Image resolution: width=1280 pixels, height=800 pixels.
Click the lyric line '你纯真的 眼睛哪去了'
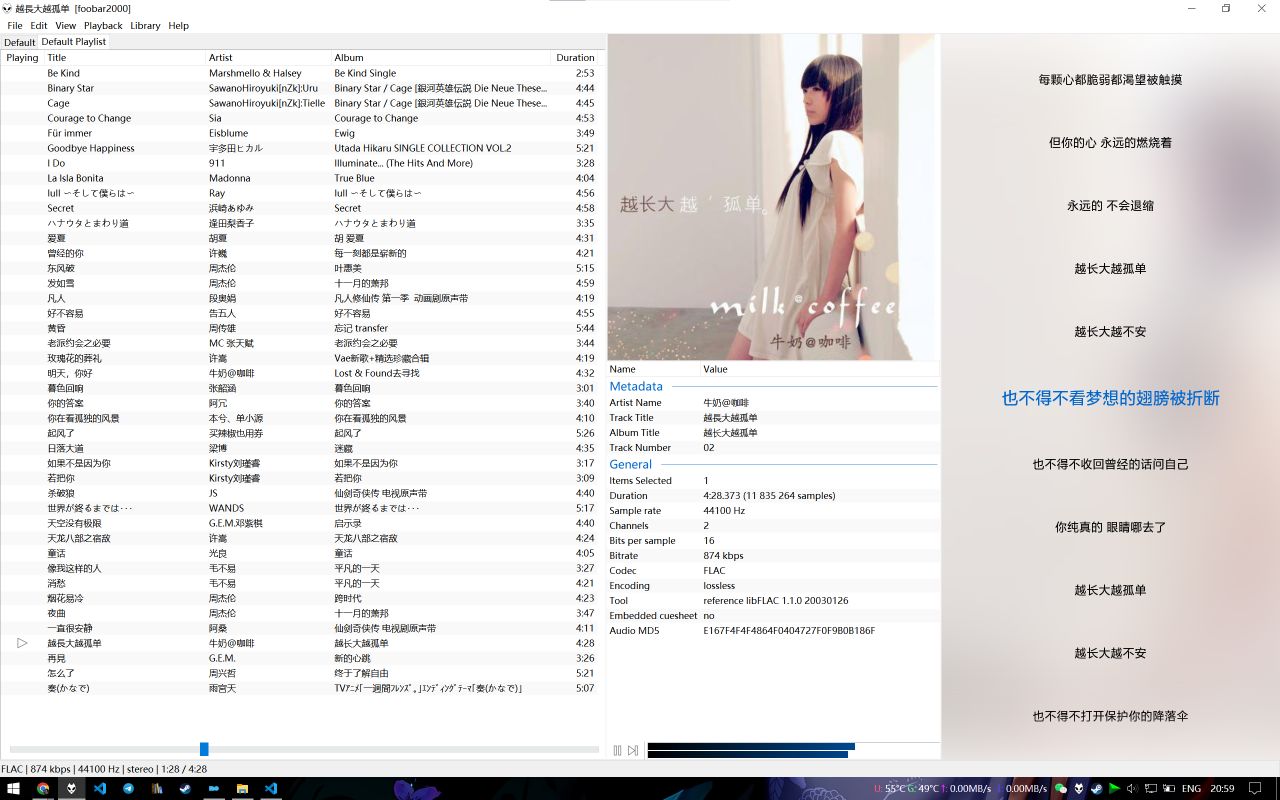coord(1110,527)
